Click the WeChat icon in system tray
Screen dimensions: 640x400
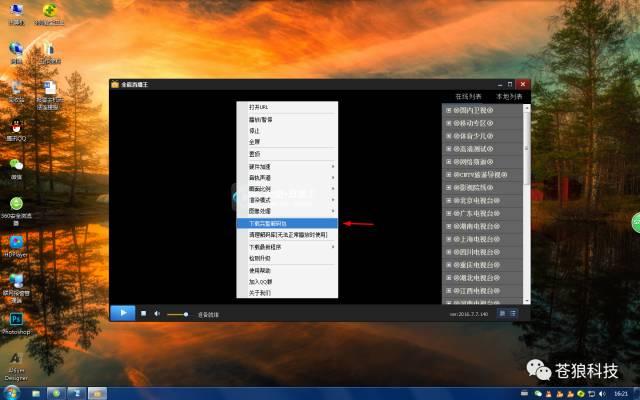click(x=538, y=393)
